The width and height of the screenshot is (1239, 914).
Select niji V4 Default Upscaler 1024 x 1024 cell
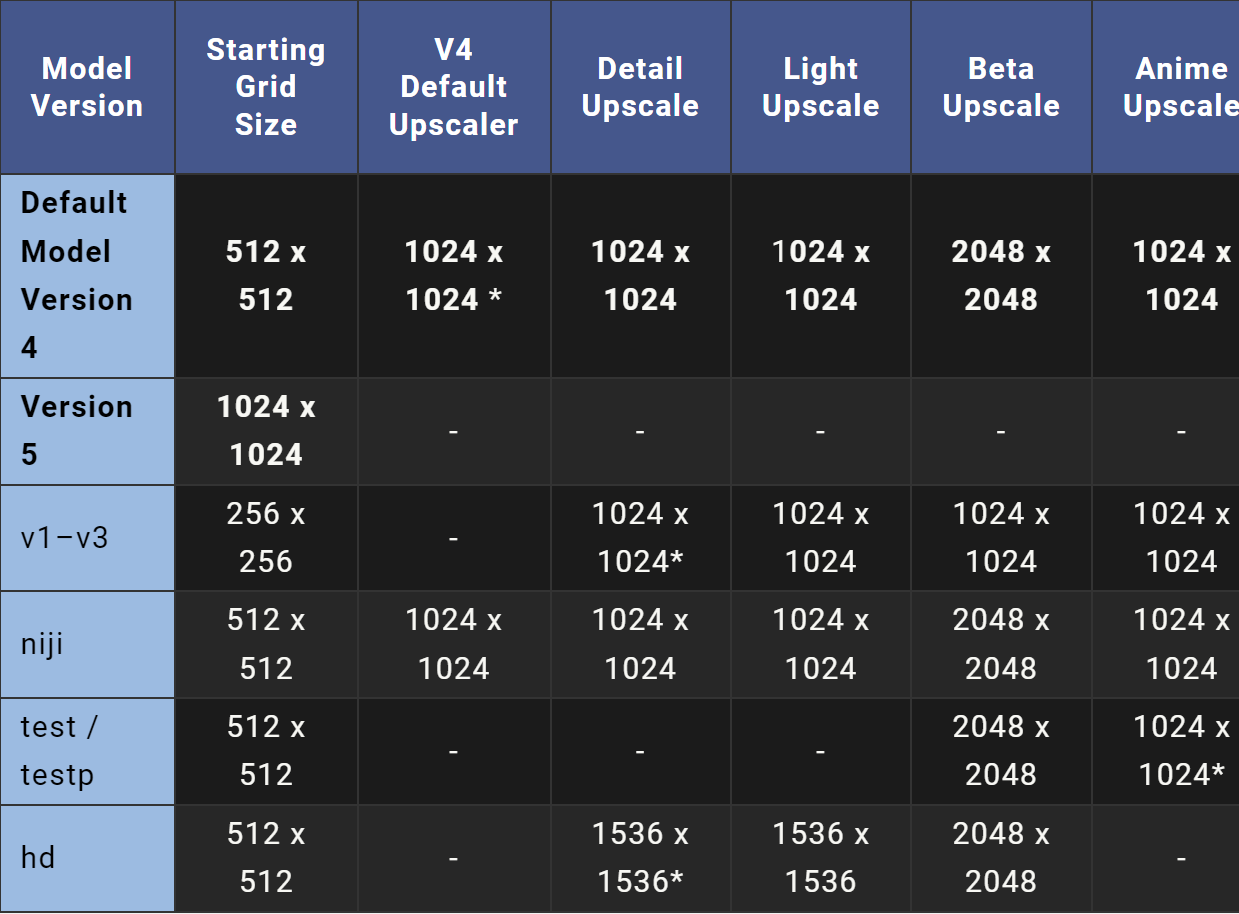pyautogui.click(x=454, y=644)
